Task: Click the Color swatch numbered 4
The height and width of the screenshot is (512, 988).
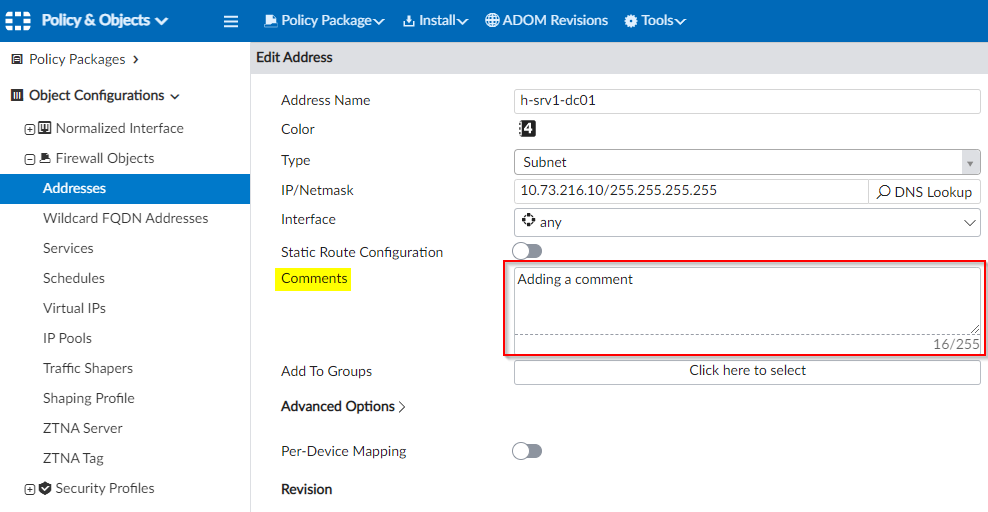Action: (527, 129)
